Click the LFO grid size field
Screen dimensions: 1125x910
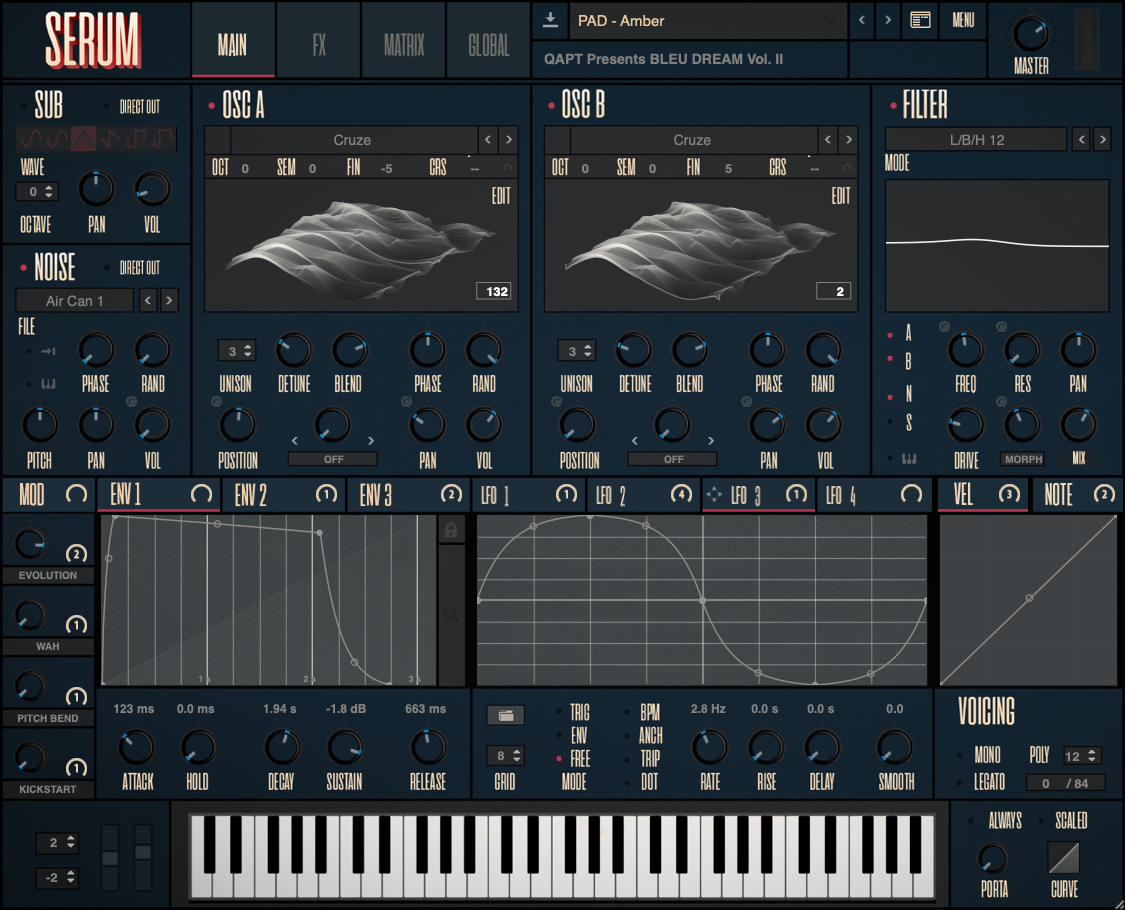506,755
